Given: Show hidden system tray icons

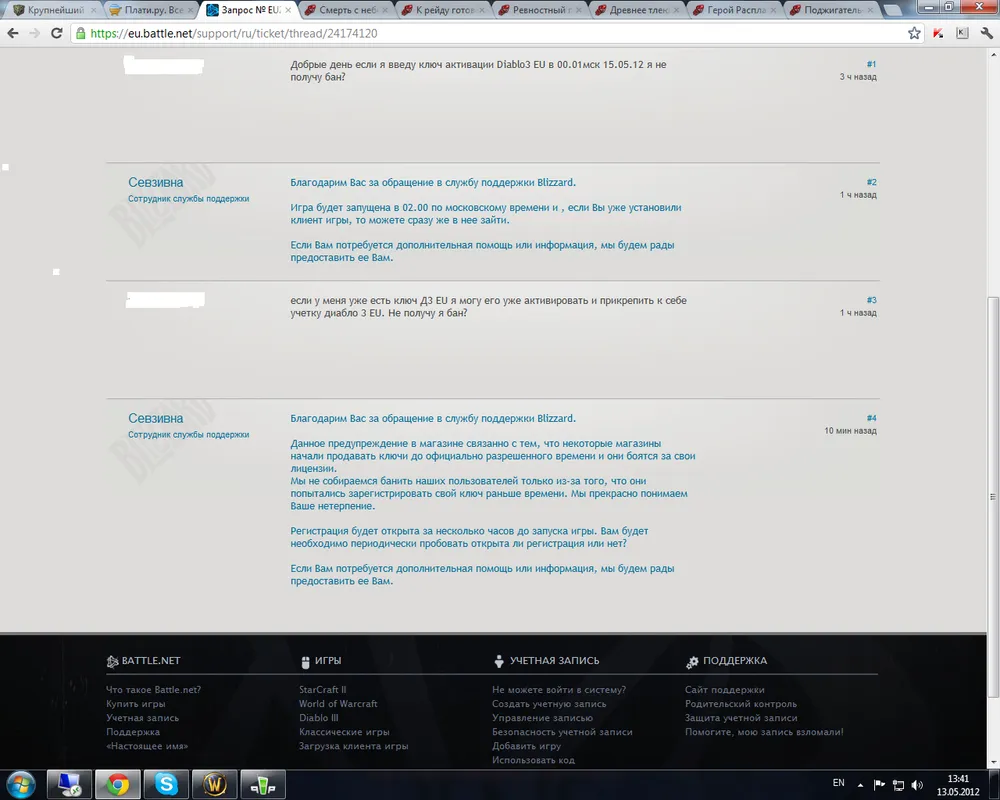Looking at the screenshot, I should pyautogui.click(x=860, y=784).
